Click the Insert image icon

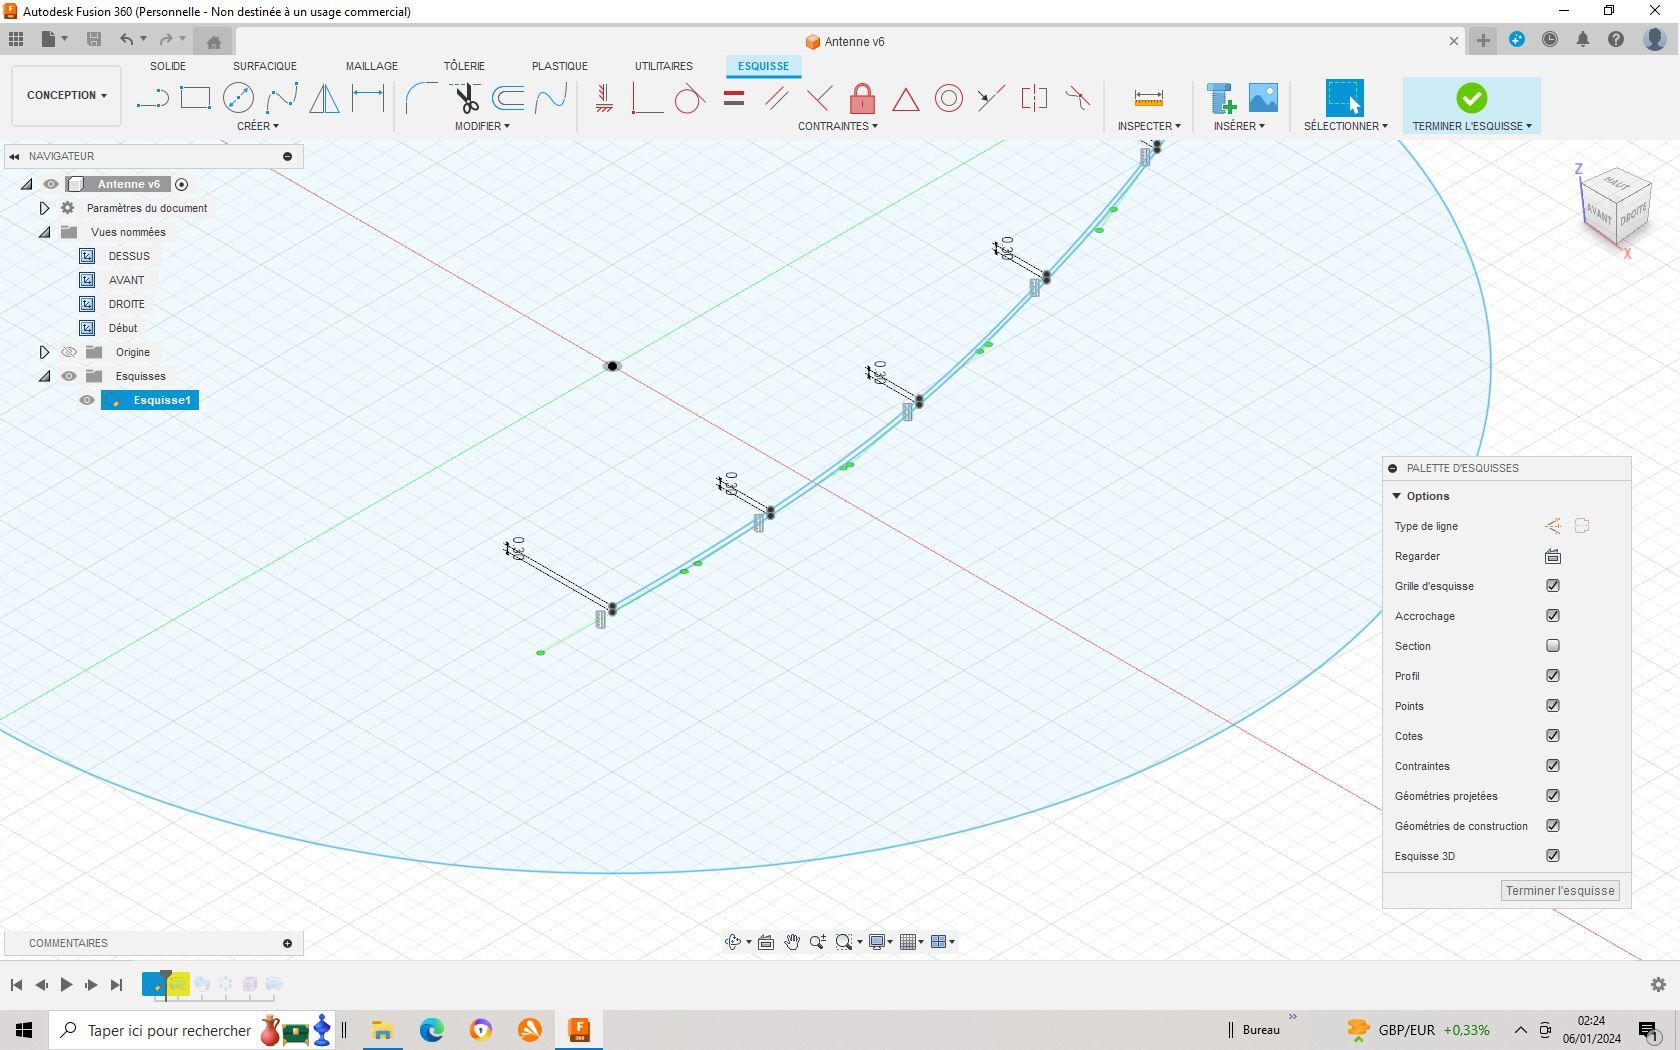(x=1263, y=98)
